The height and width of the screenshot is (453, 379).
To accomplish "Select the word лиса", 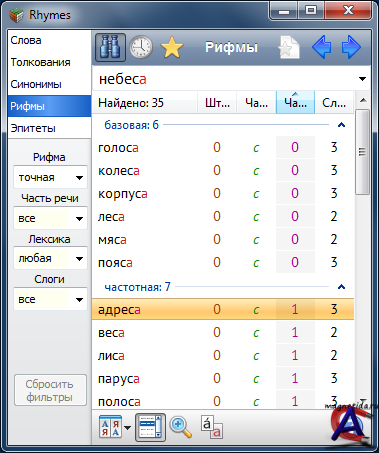I will point(223,355).
